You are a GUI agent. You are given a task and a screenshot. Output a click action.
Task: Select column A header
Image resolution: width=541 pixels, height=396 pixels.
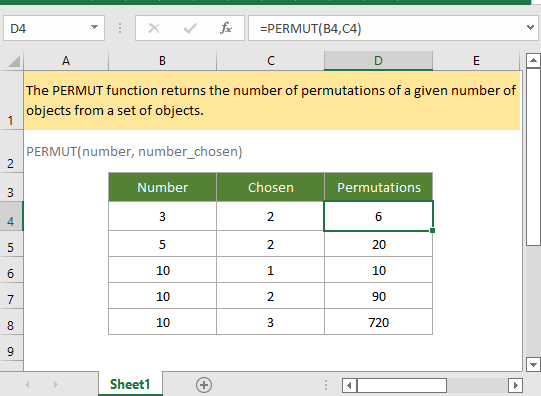[x=66, y=61]
